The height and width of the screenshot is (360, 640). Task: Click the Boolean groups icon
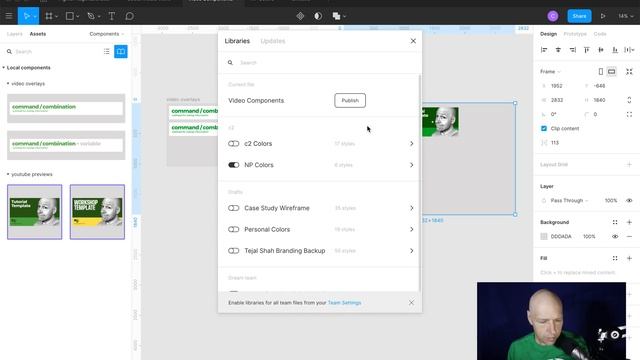tap(336, 16)
